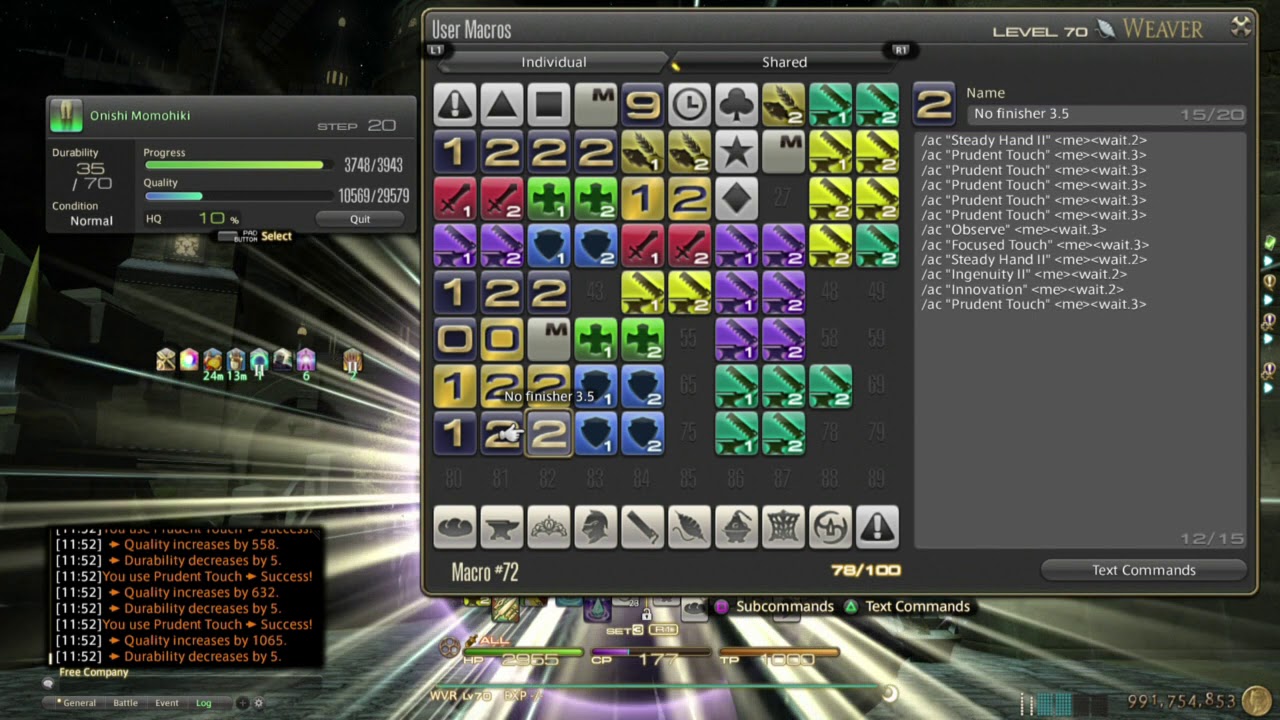Click the Subcommands prompt

[775, 606]
